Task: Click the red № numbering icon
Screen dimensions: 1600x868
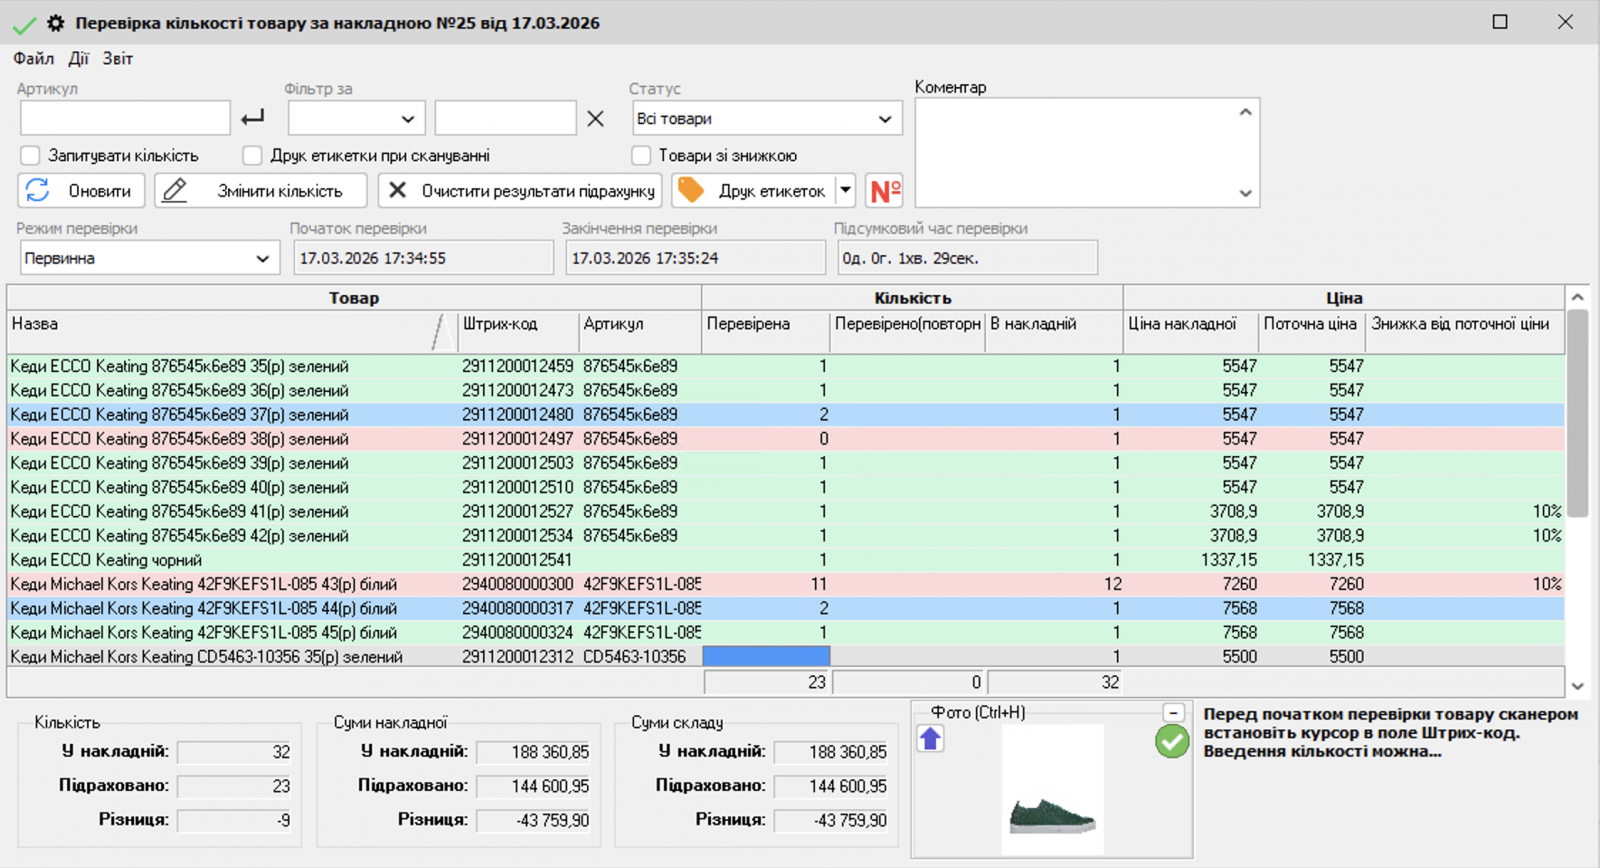Action: pos(885,190)
